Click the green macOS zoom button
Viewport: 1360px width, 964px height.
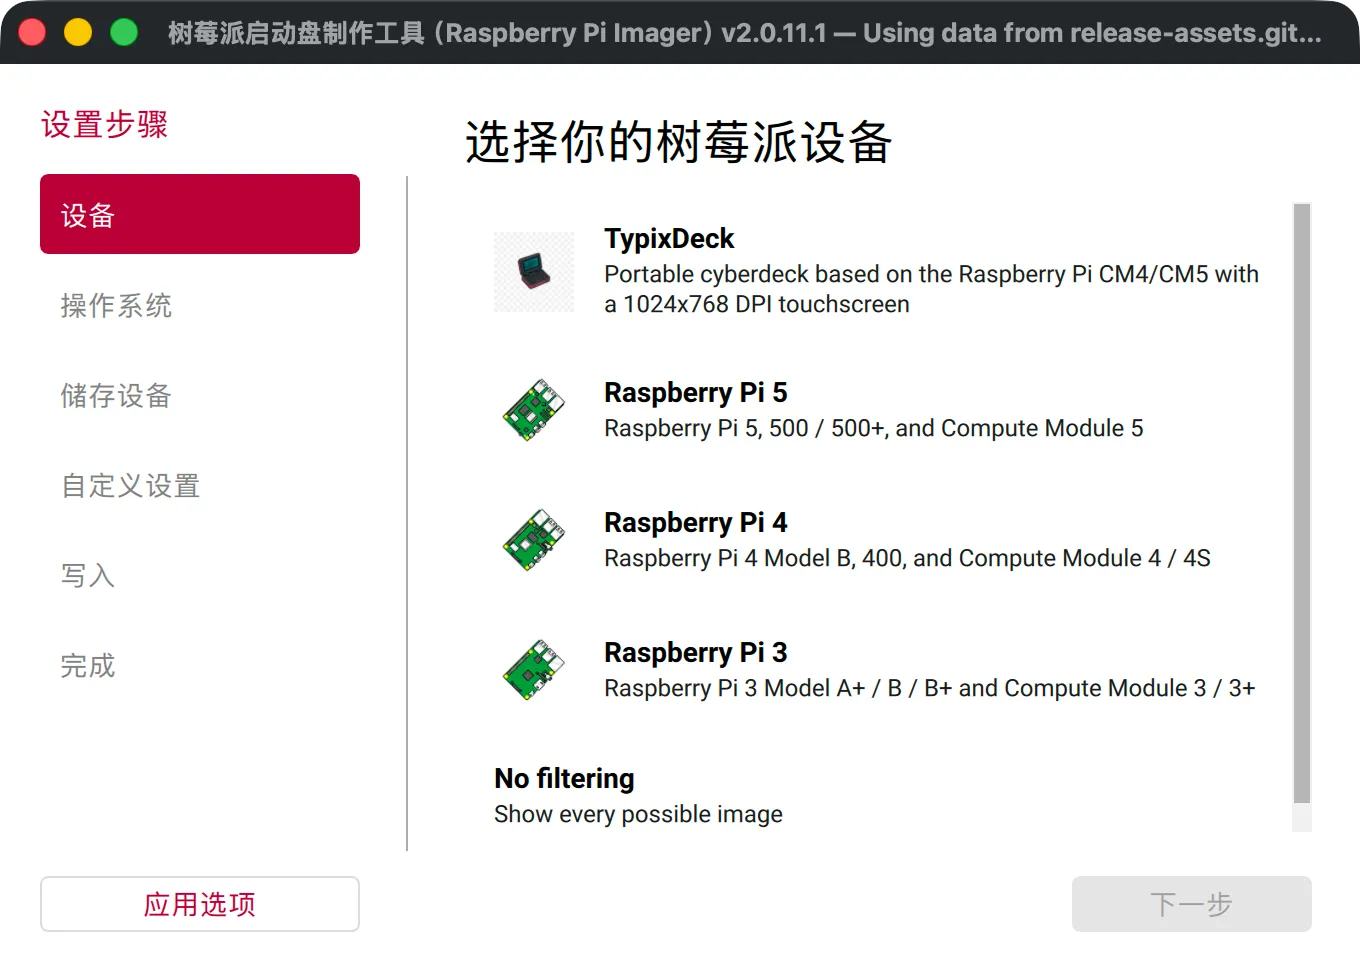pyautogui.click(x=124, y=32)
